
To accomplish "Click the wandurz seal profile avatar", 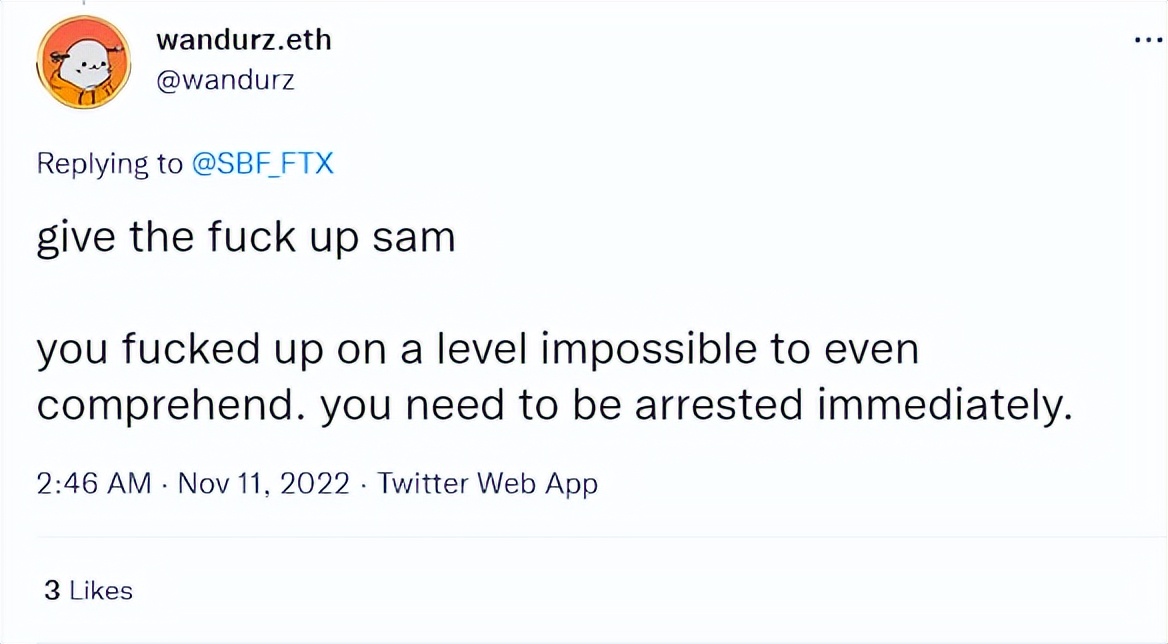I will click(x=84, y=63).
